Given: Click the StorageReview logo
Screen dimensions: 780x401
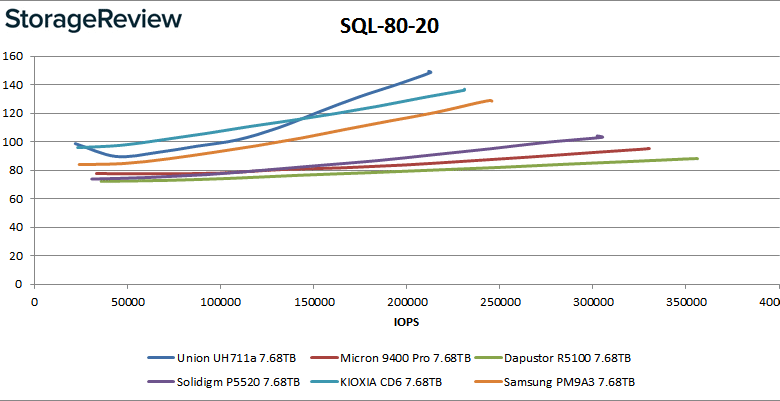Looking at the screenshot, I should point(93,20).
